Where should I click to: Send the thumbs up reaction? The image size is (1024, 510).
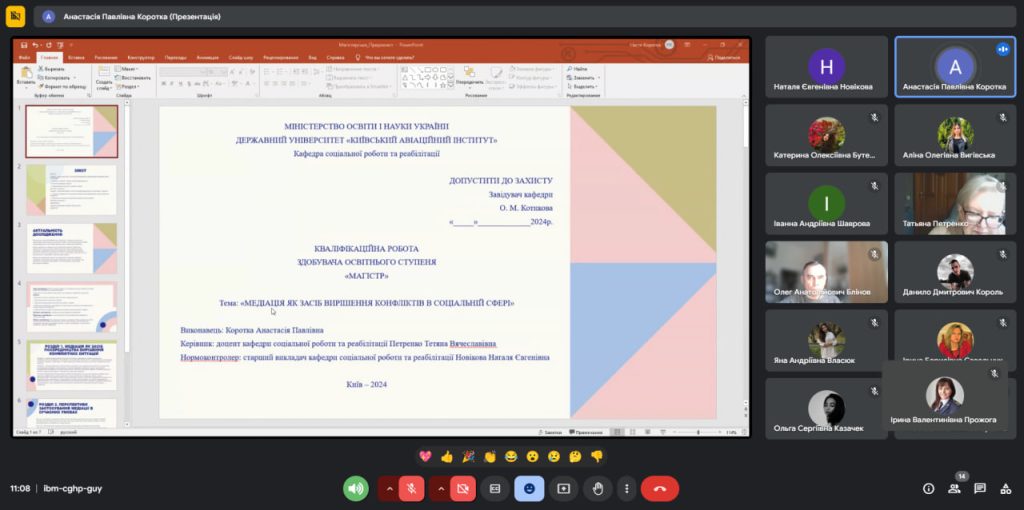(x=447, y=456)
